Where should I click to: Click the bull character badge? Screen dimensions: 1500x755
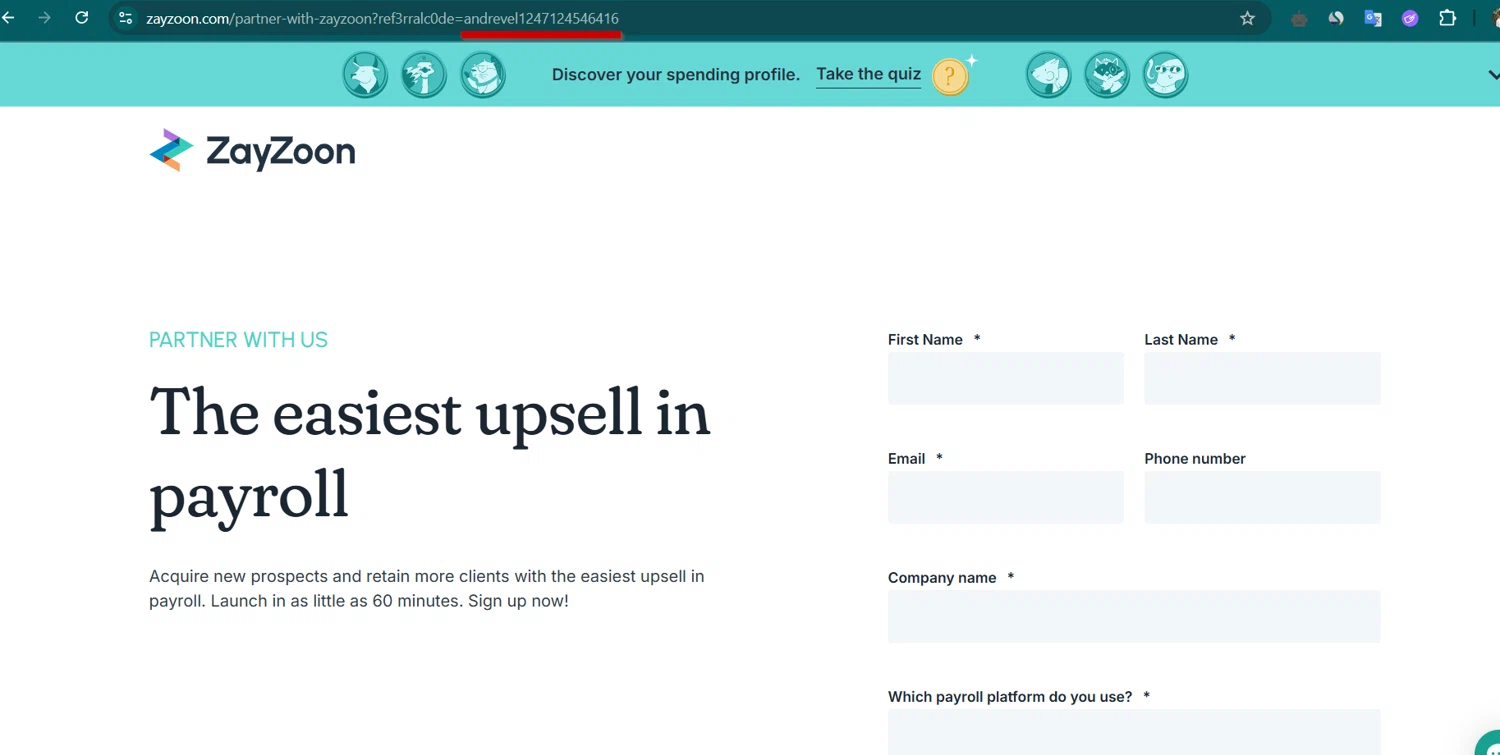(365, 75)
